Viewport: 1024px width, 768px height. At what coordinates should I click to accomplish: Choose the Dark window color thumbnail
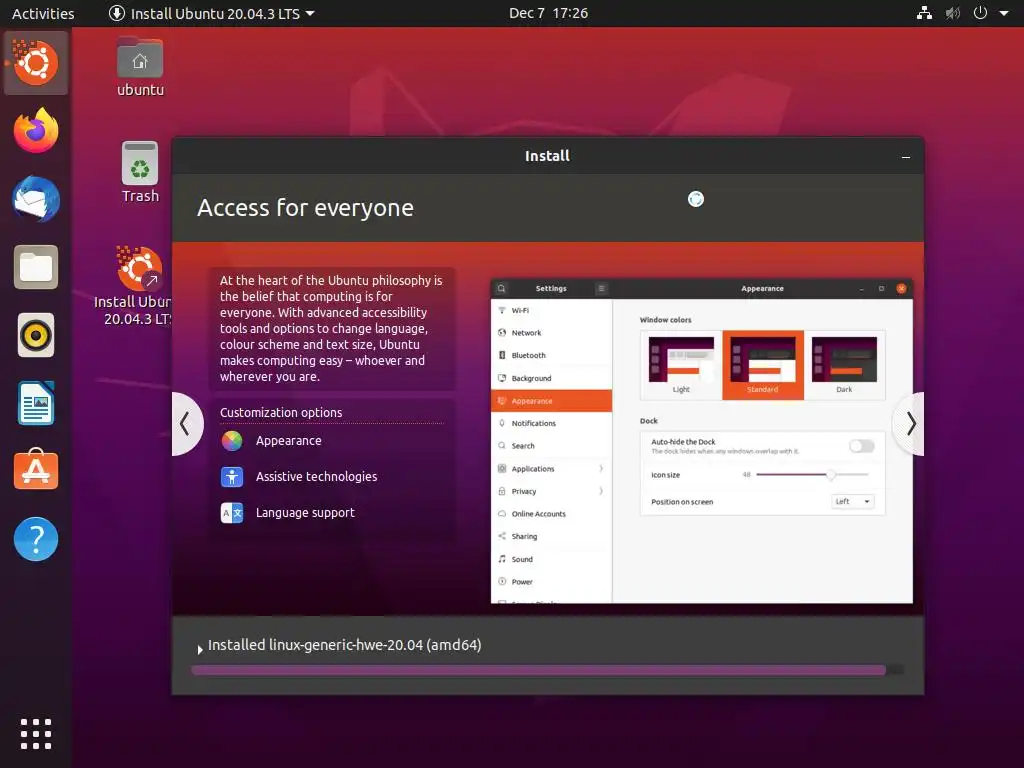[x=844, y=364]
